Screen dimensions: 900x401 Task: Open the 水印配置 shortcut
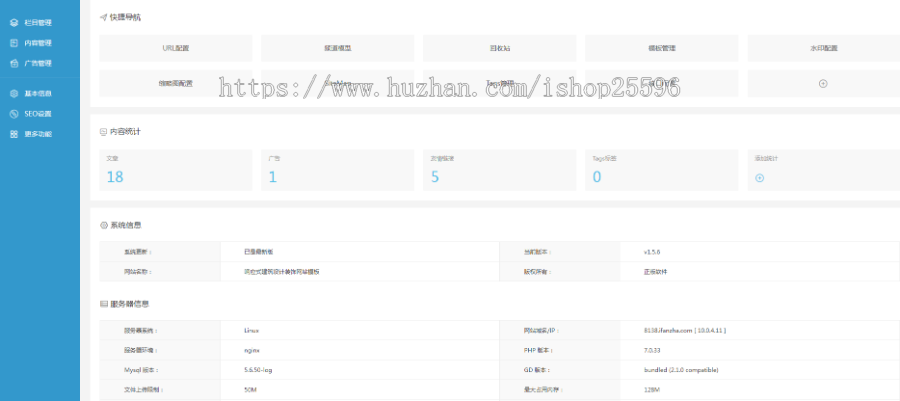point(824,48)
